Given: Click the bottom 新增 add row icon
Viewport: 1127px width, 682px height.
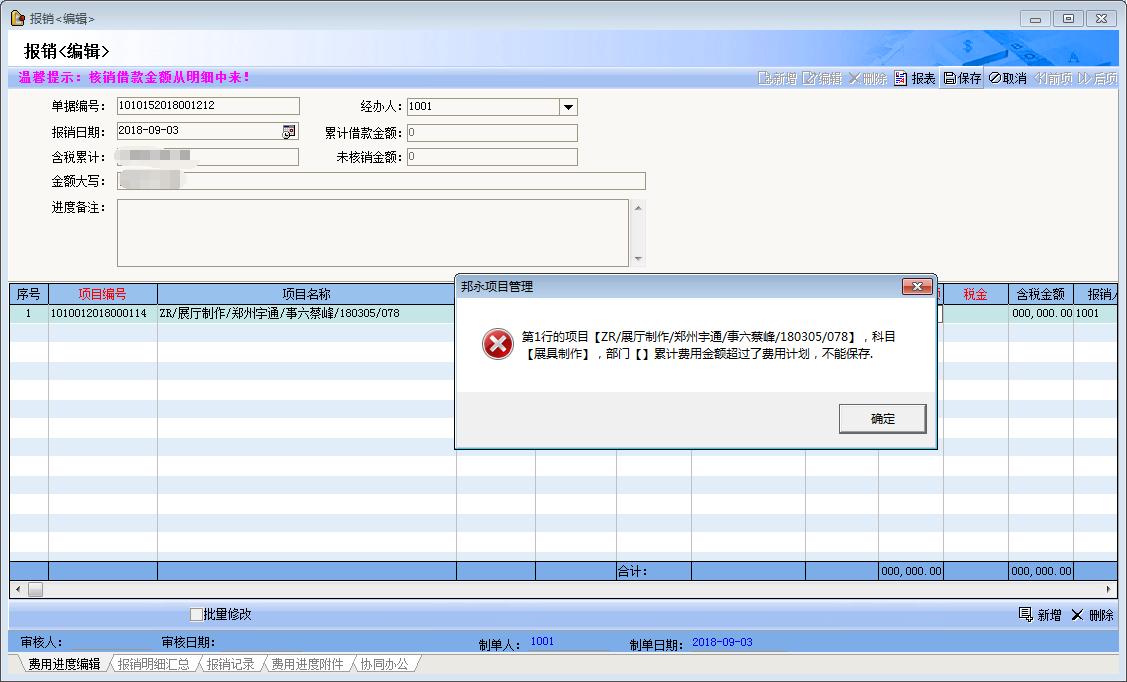Looking at the screenshot, I should pyautogui.click(x=1025, y=614).
